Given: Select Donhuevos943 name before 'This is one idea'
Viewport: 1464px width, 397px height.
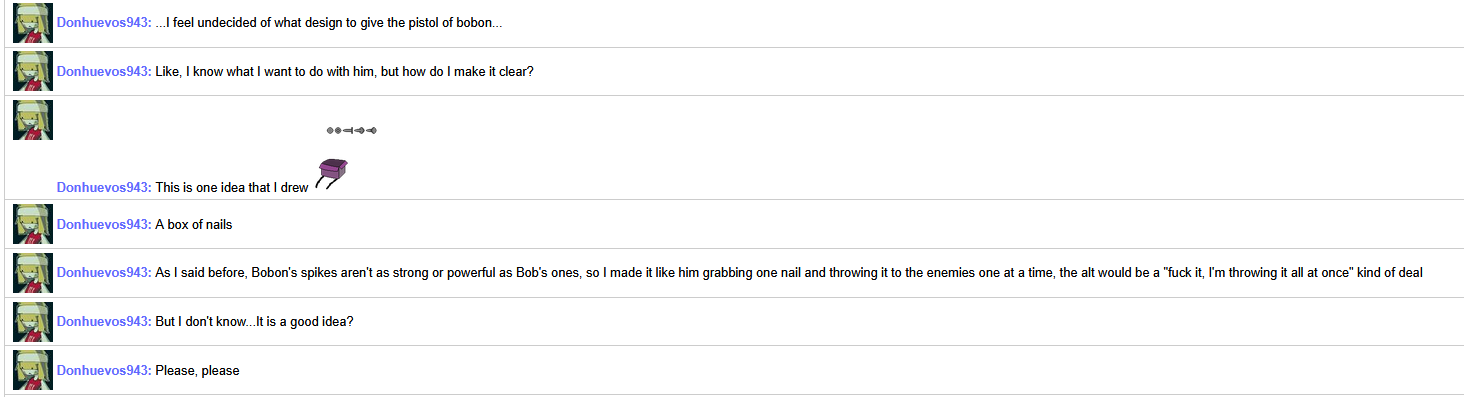Looking at the screenshot, I should [x=104, y=187].
